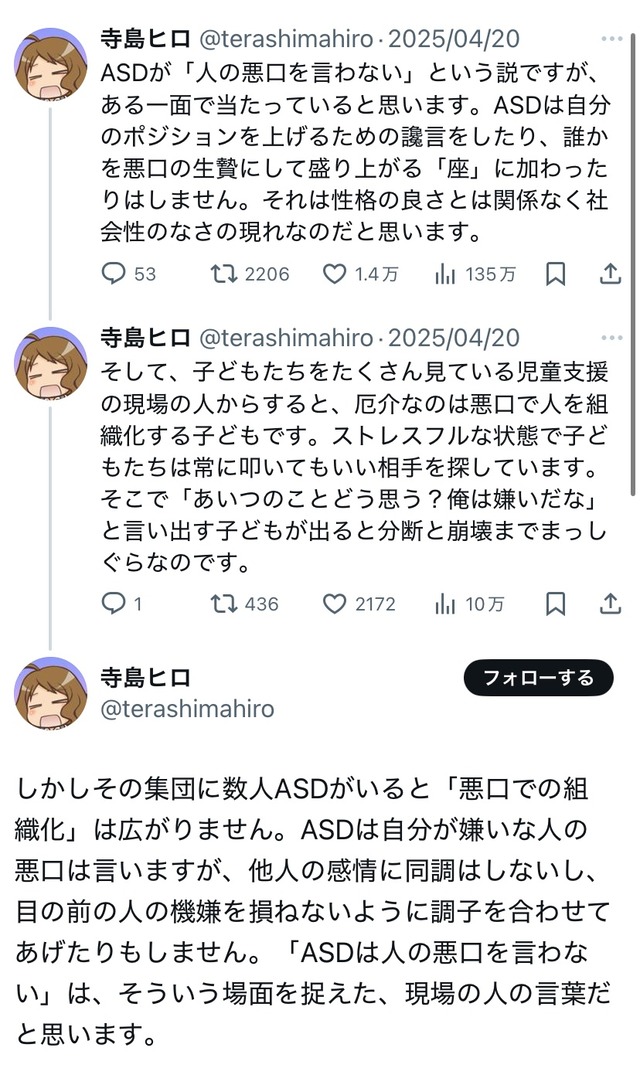Image resolution: width=640 pixels, height=1068 pixels.
Task: Retweet the second tweet with 436 reposts
Action: 220,603
